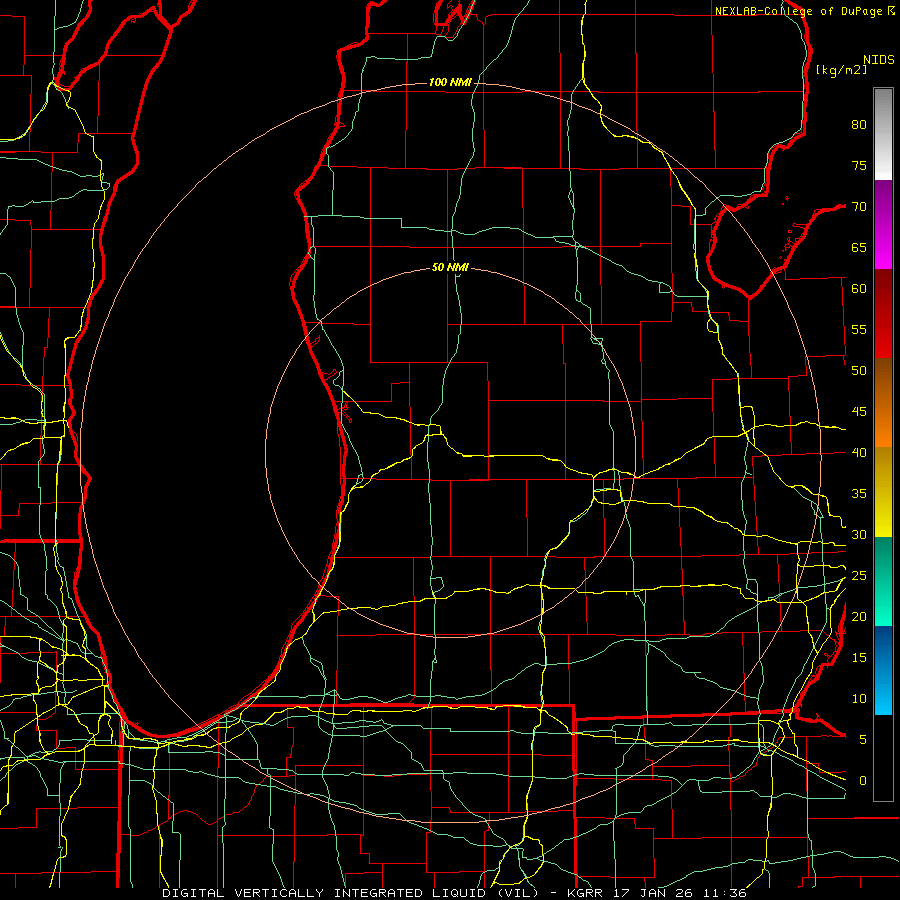Click the kg/m2 units label
900x900 pixels.
coord(841,70)
